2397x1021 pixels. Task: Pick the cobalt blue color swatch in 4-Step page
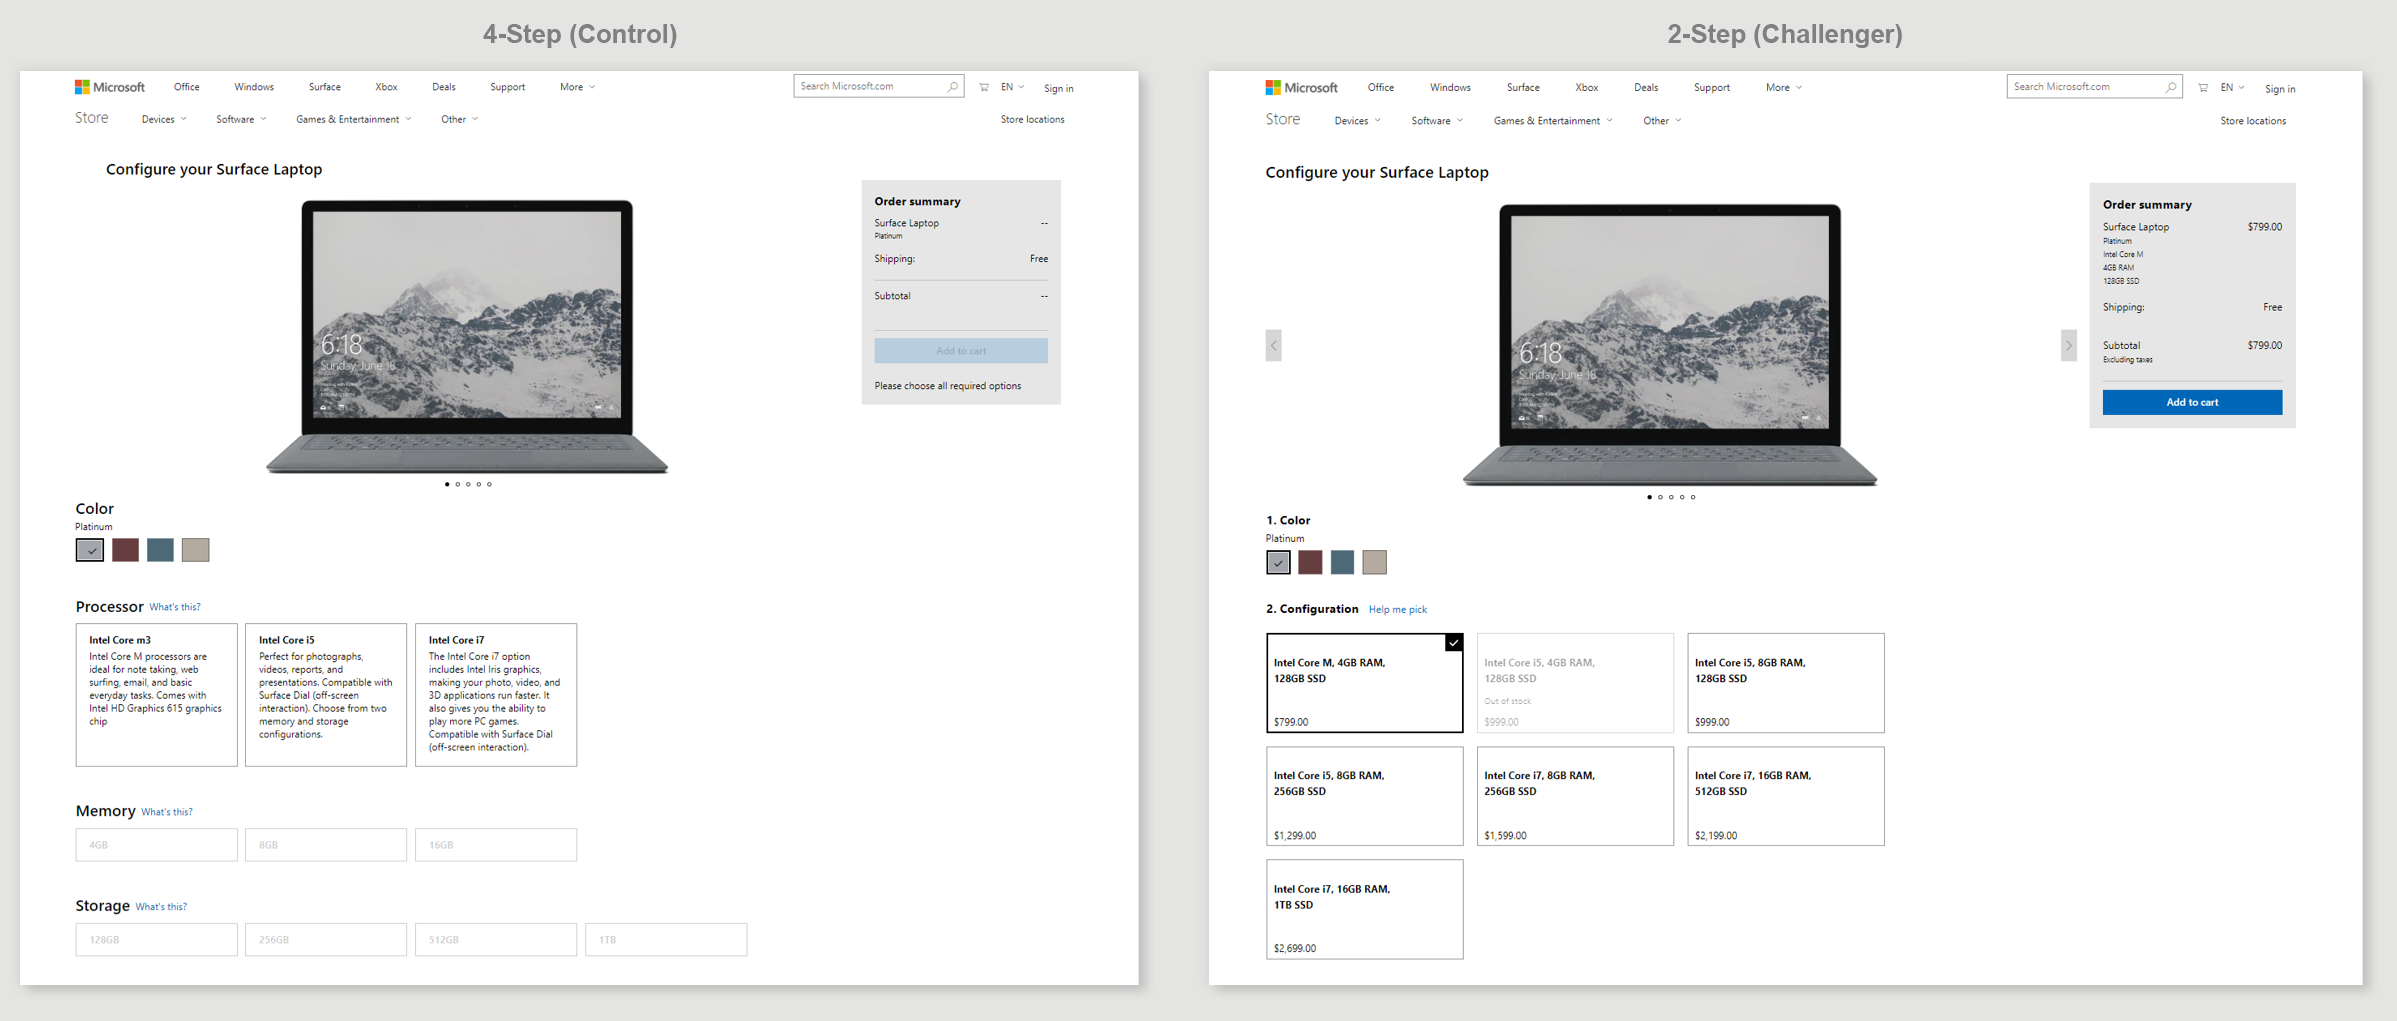160,550
